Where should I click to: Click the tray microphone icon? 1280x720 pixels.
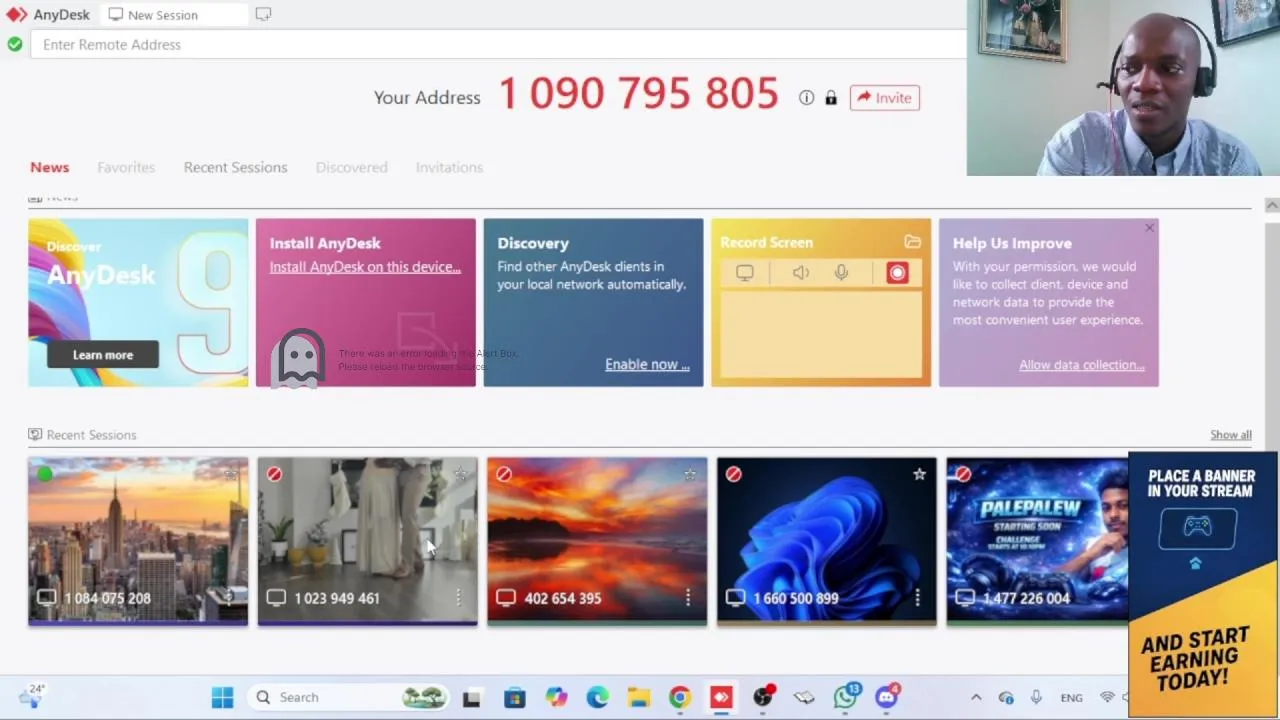[x=1036, y=697]
